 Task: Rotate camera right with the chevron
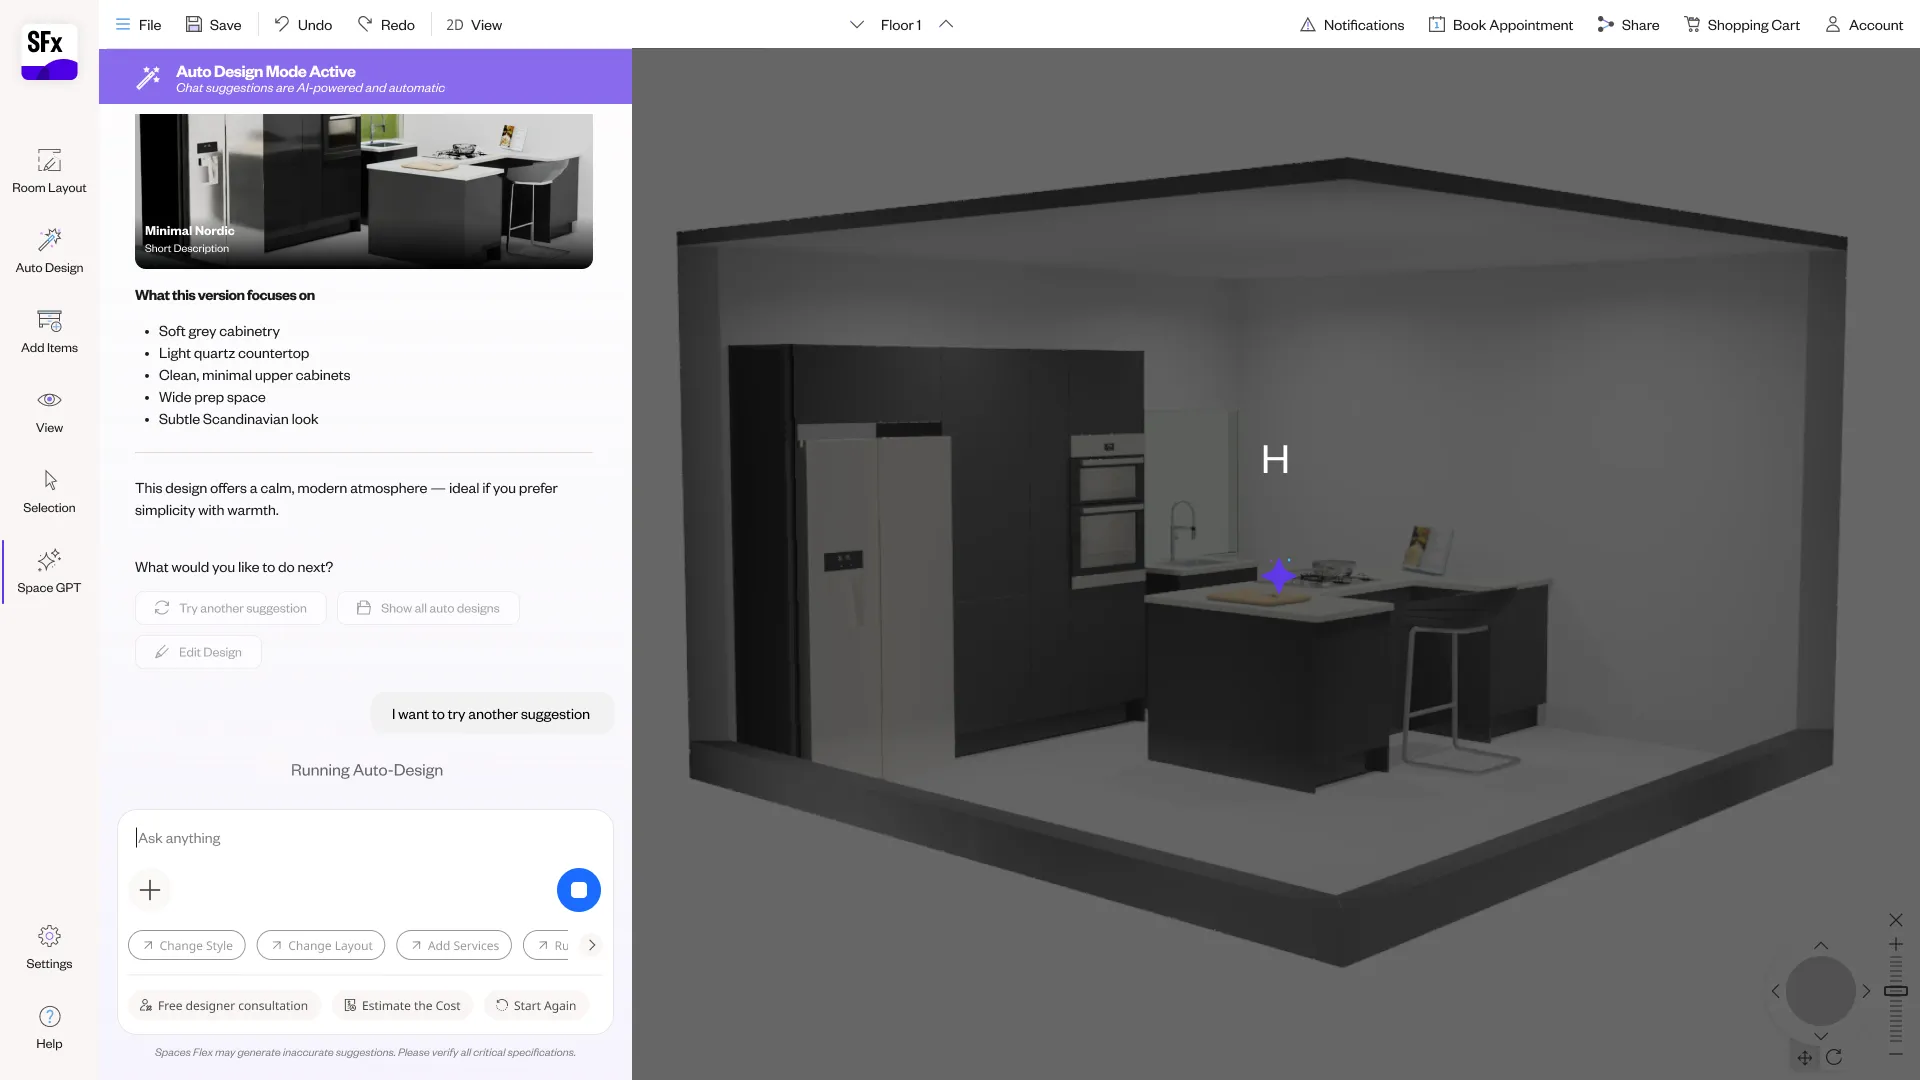tap(1866, 991)
